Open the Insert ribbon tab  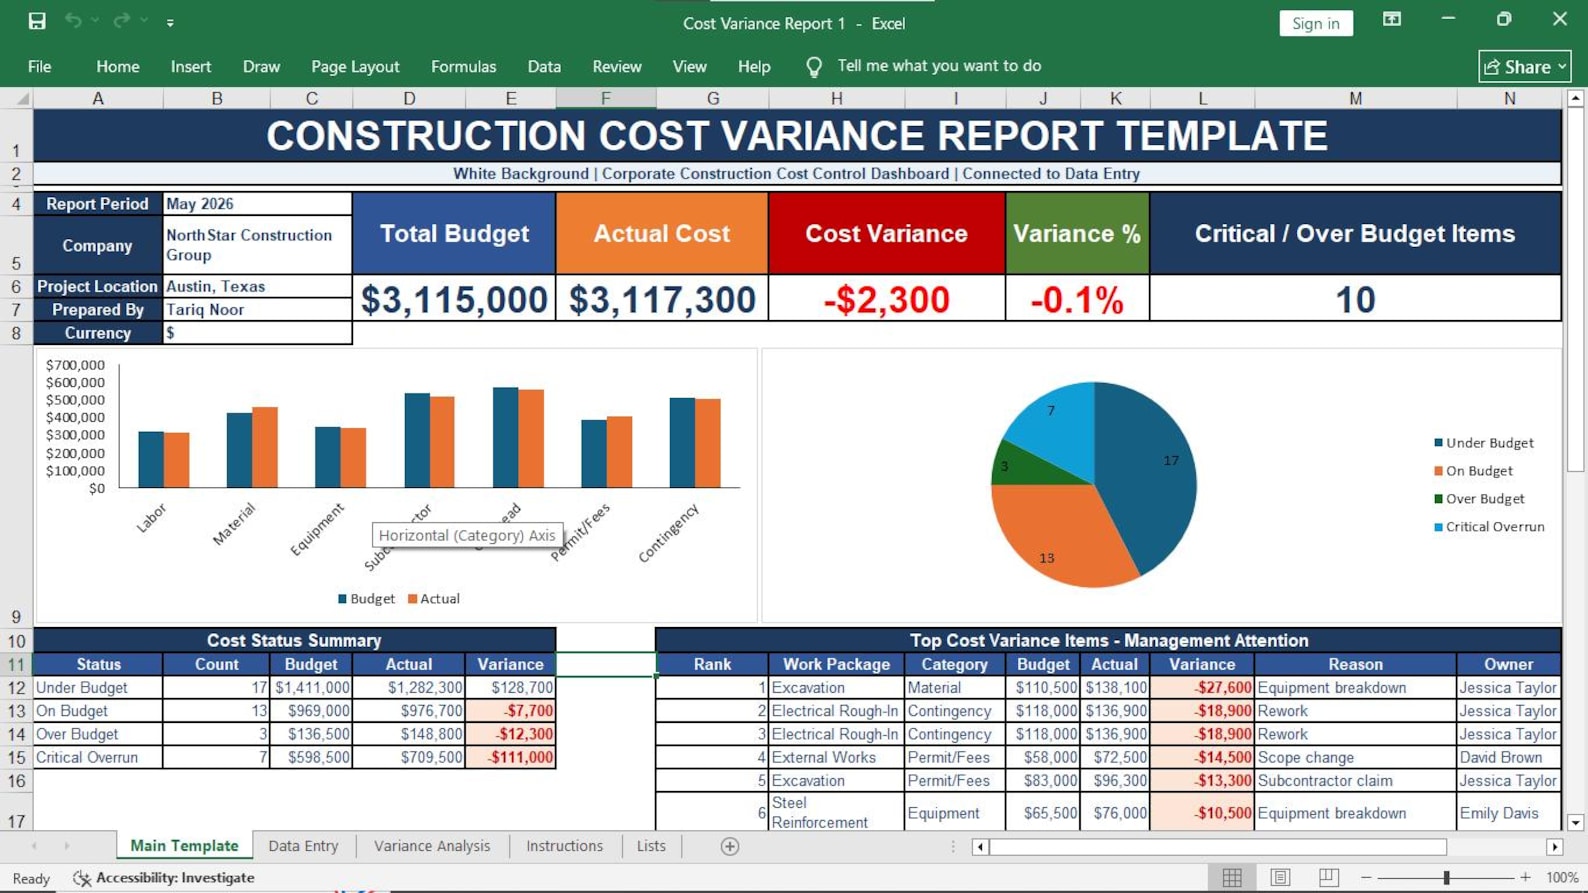tap(191, 67)
